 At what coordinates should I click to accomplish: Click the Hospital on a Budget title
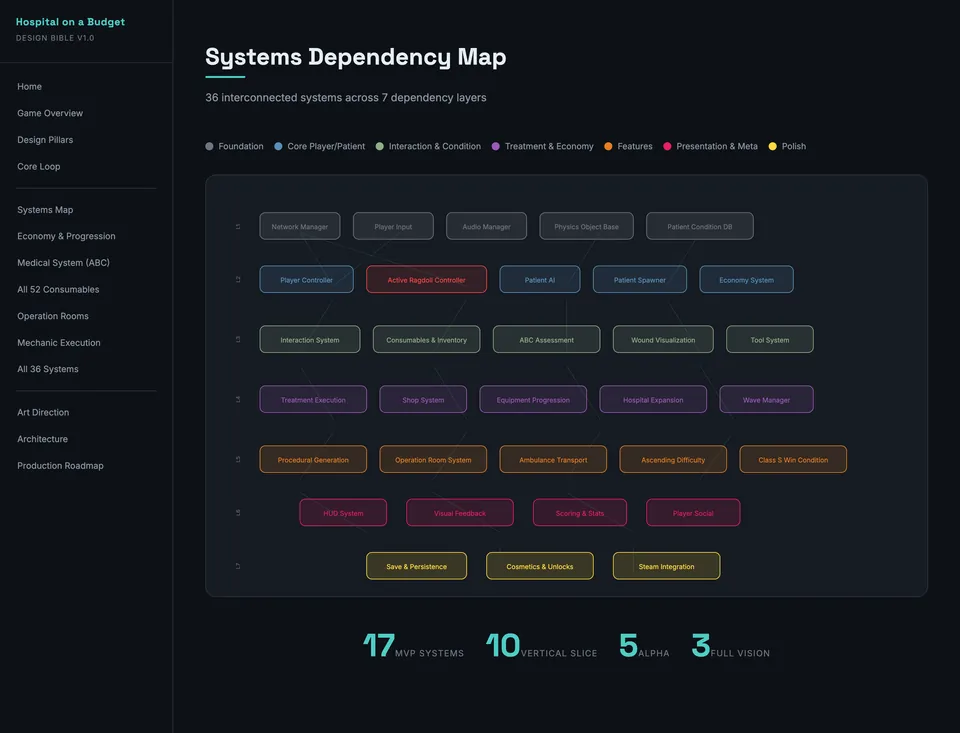70,22
